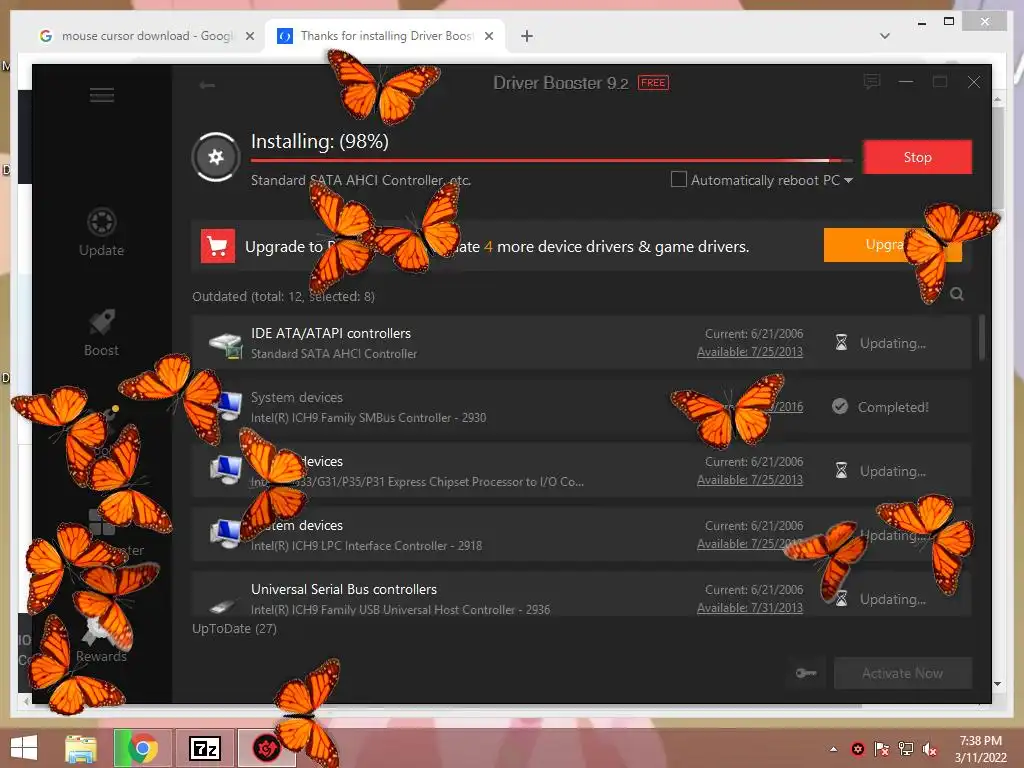Image resolution: width=1024 pixels, height=768 pixels.
Task: Click the UpToDate (27) section label
Action: click(x=234, y=628)
